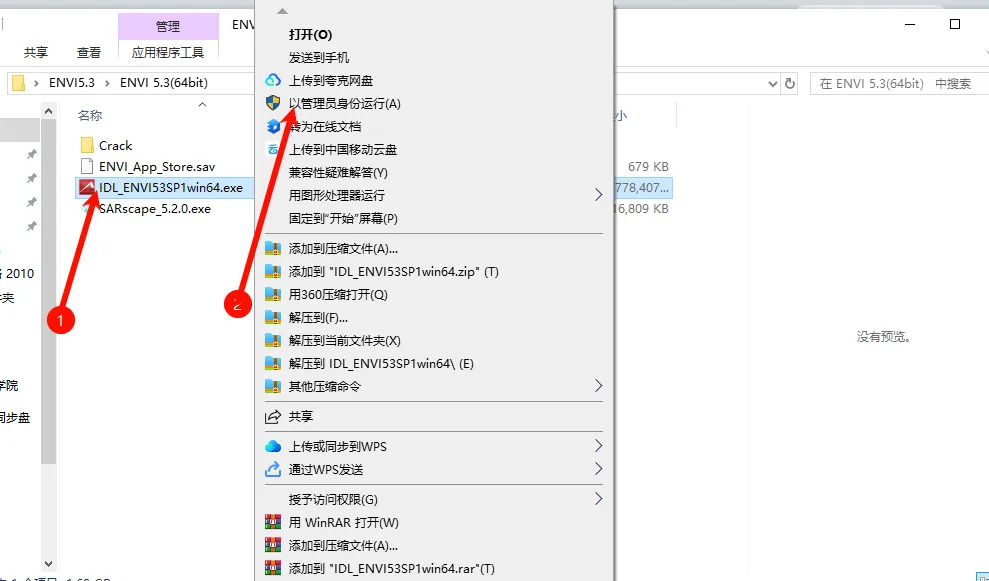
Task: Click the Crack folder icon
Action: (x=87, y=145)
